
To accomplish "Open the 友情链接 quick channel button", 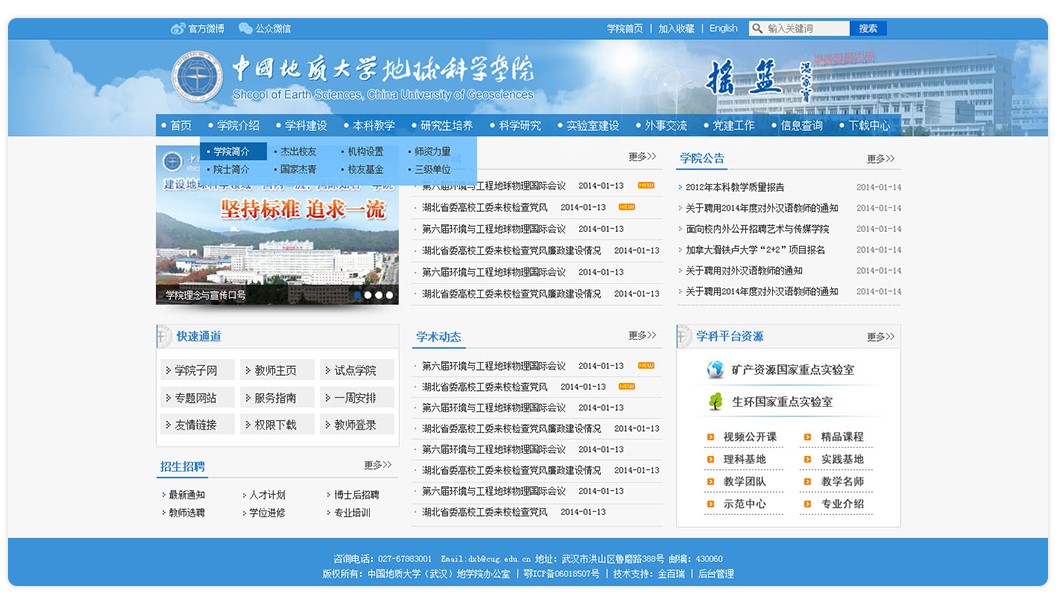I will pos(197,425).
